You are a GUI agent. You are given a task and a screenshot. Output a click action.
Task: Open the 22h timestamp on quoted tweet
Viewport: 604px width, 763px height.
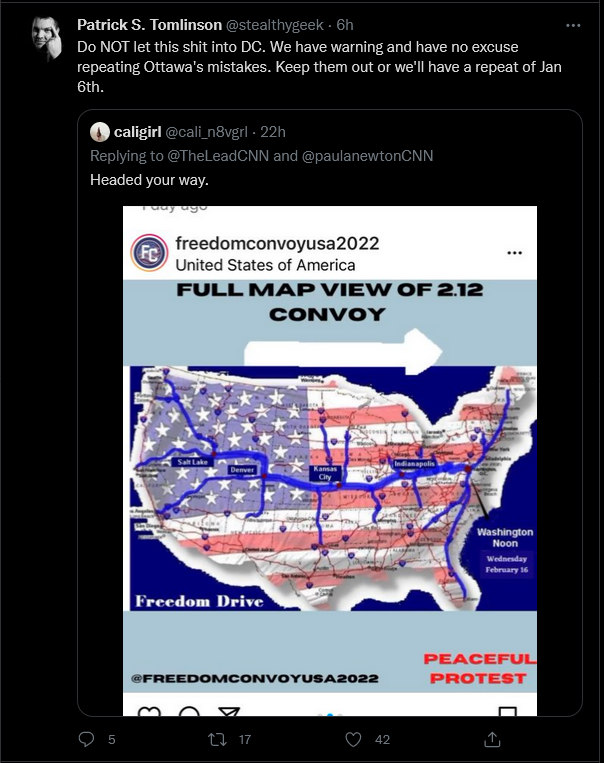tap(273, 132)
